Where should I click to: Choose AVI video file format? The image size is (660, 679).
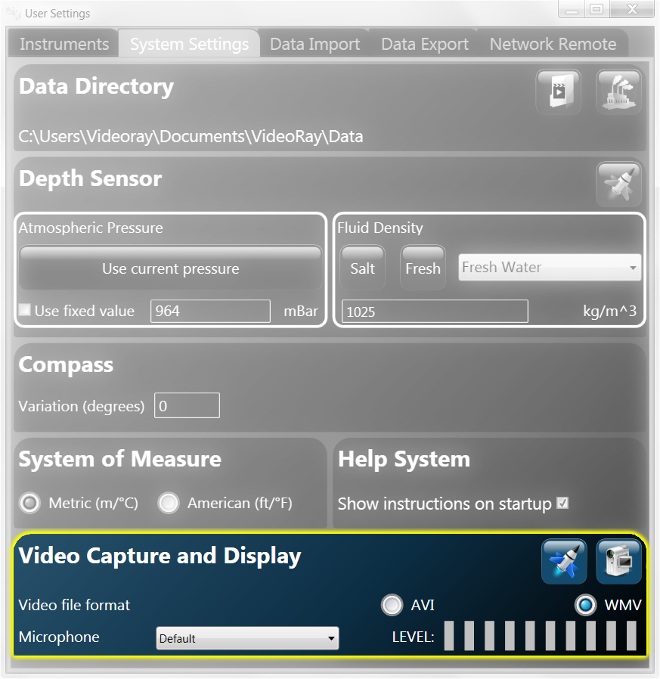click(392, 605)
